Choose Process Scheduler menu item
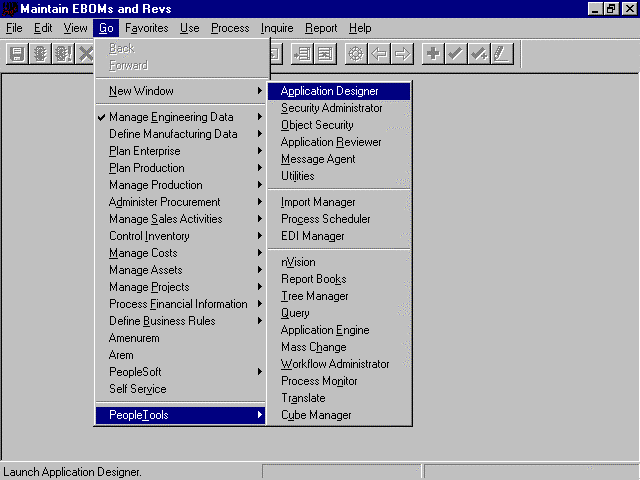The width and height of the screenshot is (640, 480). [x=339, y=219]
